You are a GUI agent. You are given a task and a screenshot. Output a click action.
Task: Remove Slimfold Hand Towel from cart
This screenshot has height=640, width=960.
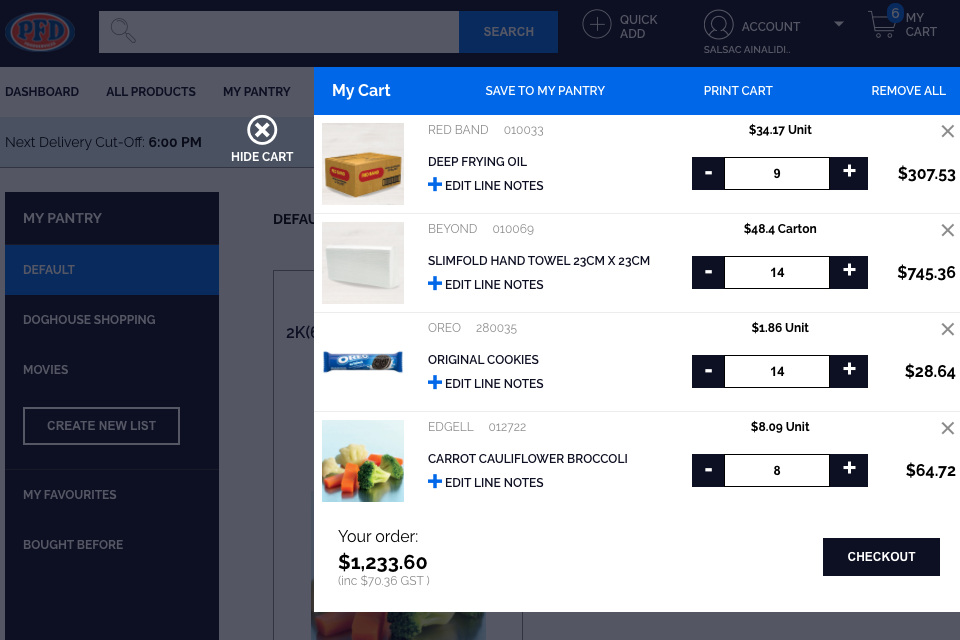click(947, 230)
